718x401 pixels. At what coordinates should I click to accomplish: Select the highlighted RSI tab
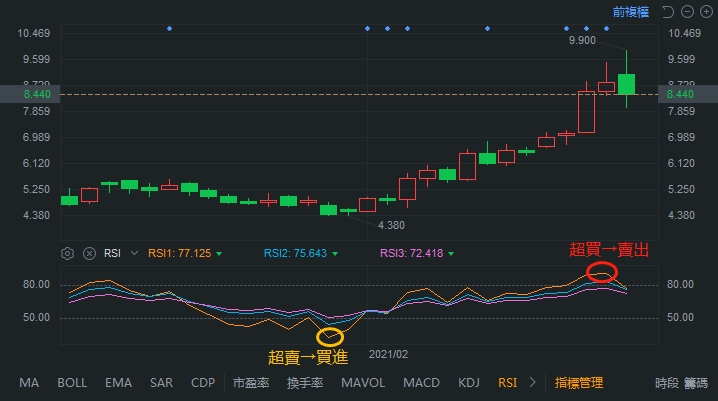pyautogui.click(x=507, y=383)
